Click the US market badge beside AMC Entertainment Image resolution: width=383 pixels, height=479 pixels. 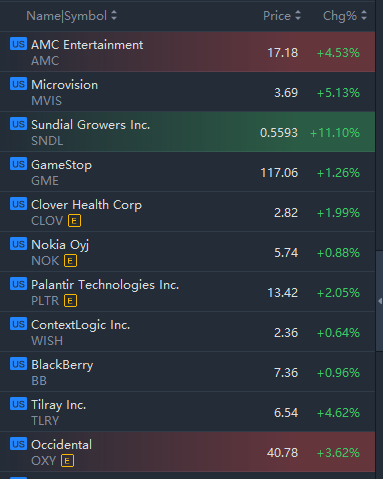pos(18,44)
